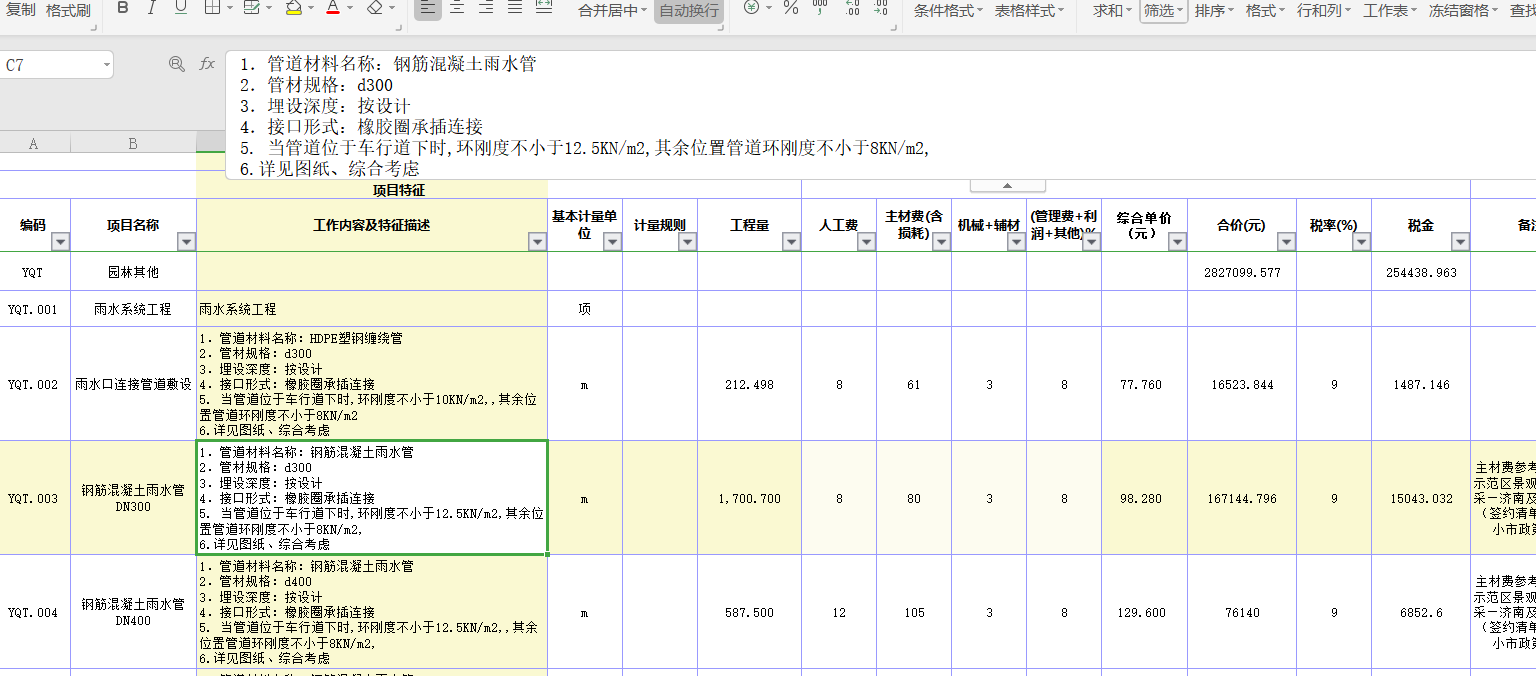Image resolution: width=1536 pixels, height=676 pixels.
Task: Align text left
Action: pos(427,8)
